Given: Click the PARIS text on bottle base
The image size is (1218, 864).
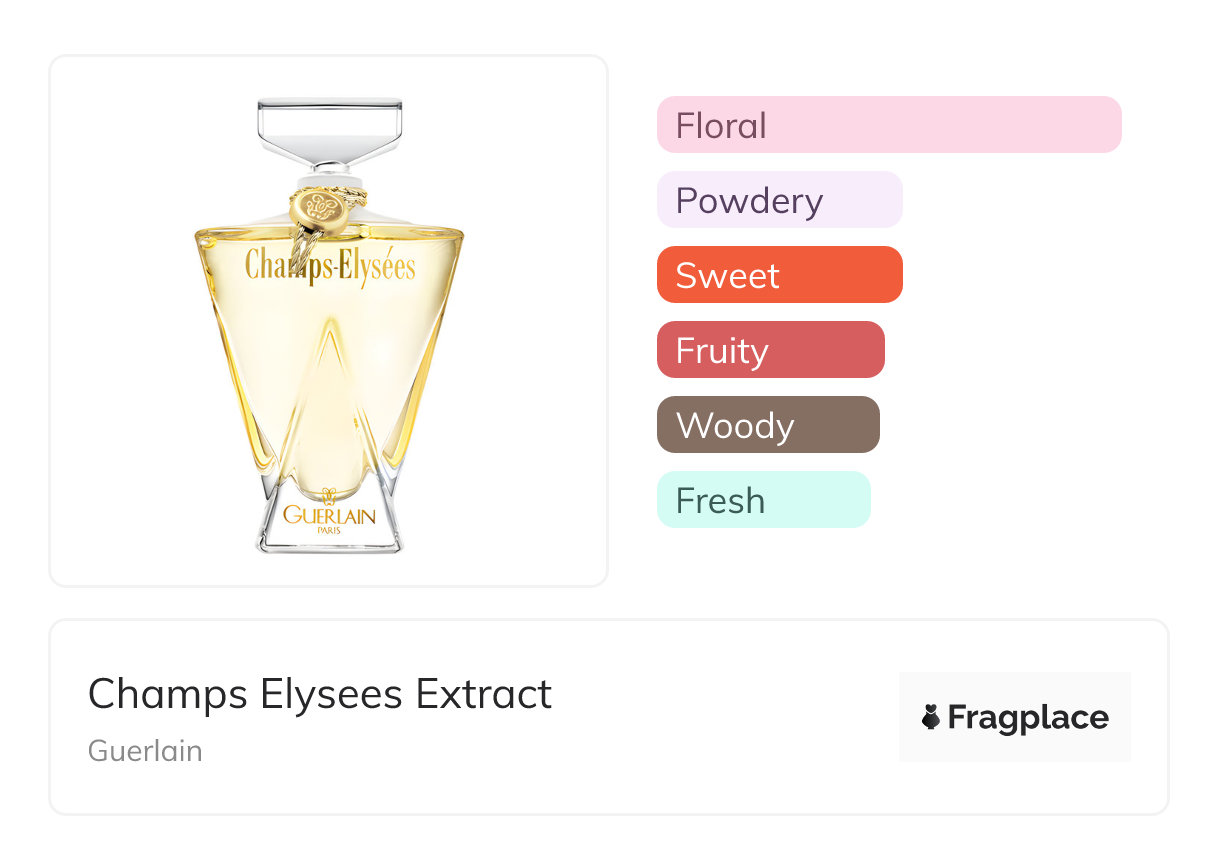Looking at the screenshot, I should [x=328, y=531].
